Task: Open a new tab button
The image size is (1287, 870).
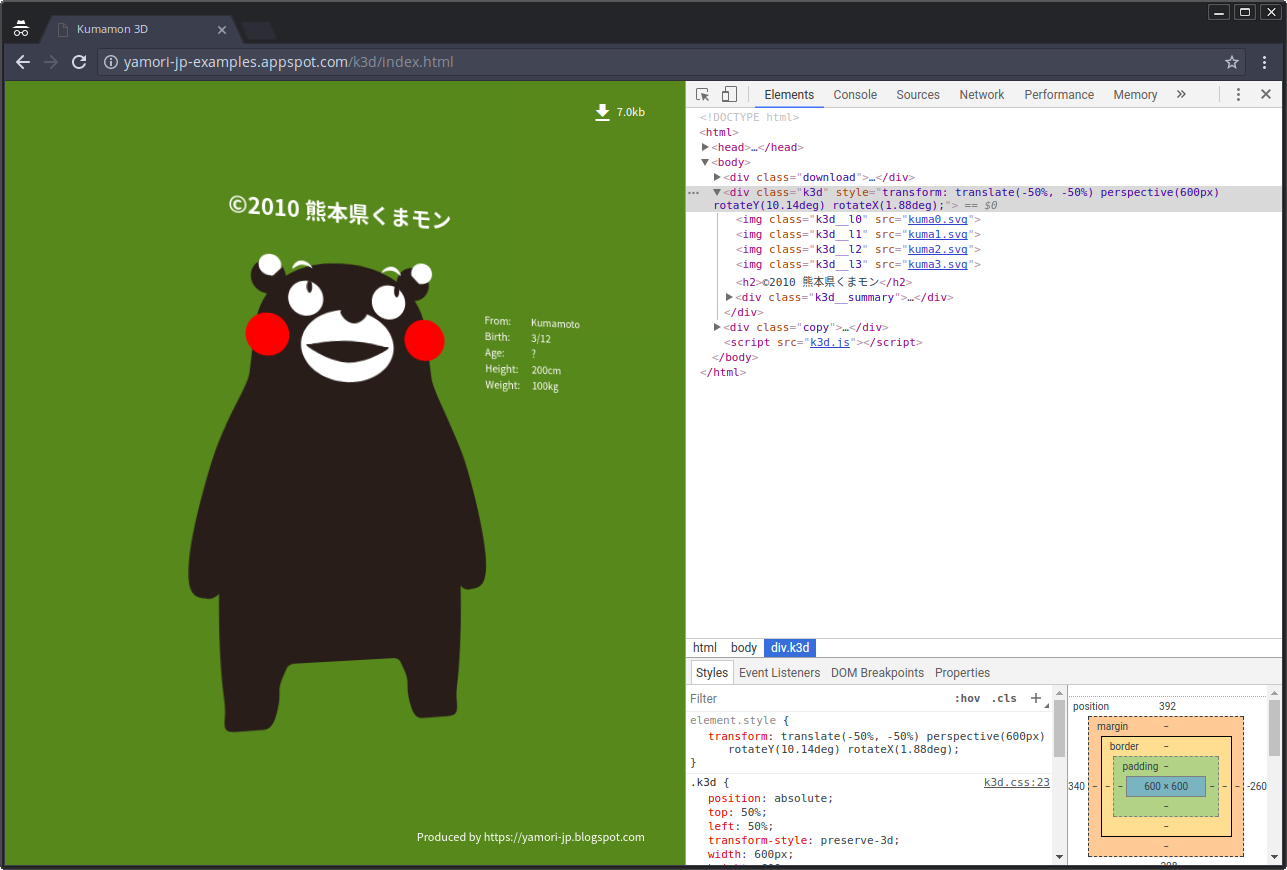Action: coord(258,30)
